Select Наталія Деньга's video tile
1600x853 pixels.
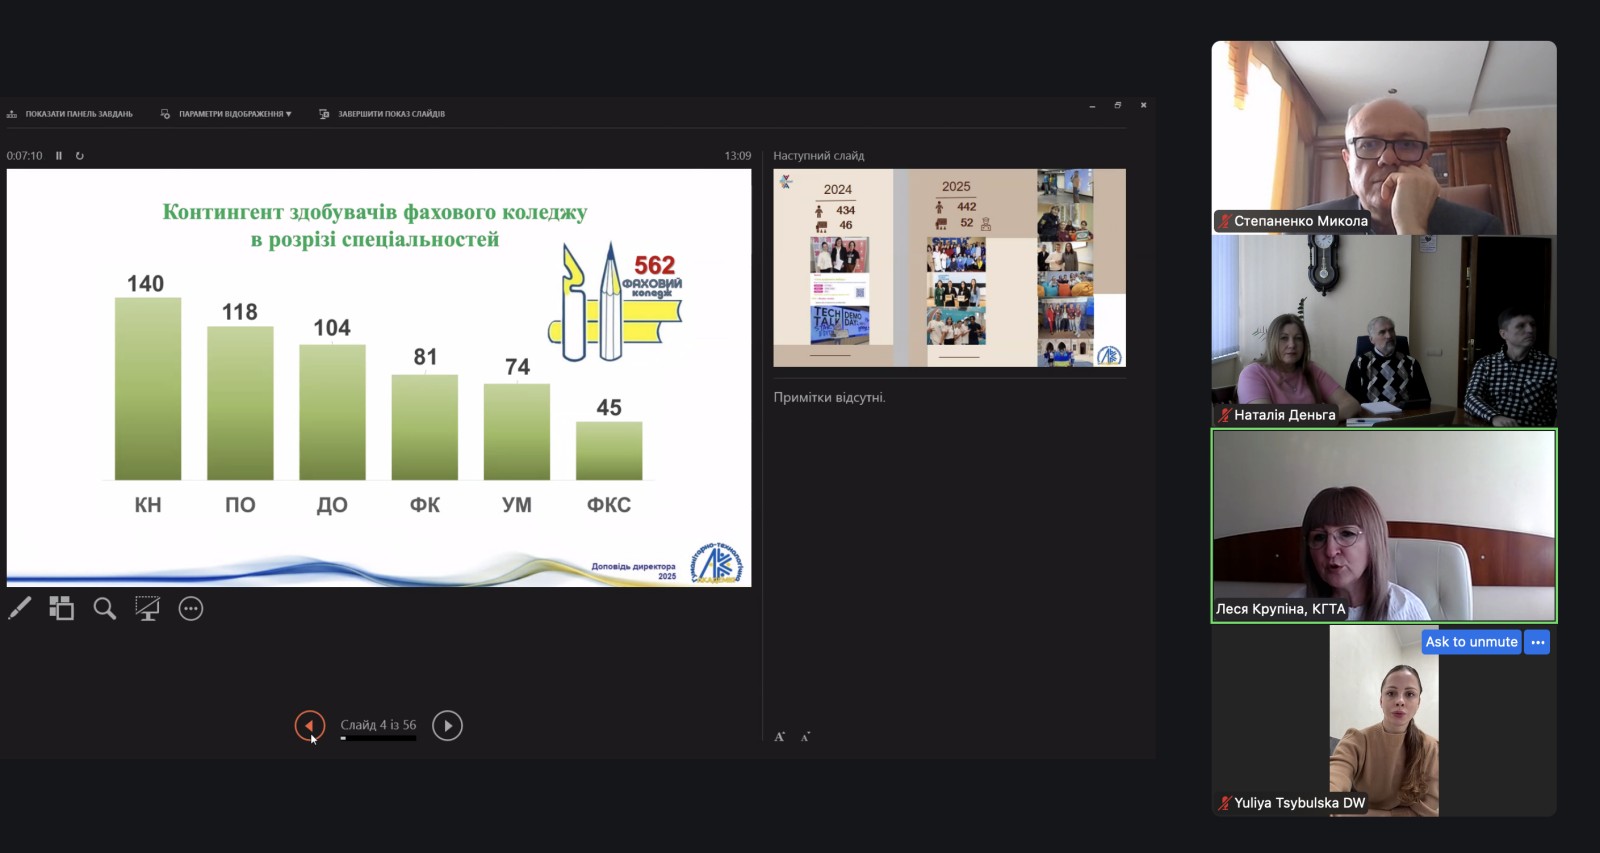[x=1384, y=331]
